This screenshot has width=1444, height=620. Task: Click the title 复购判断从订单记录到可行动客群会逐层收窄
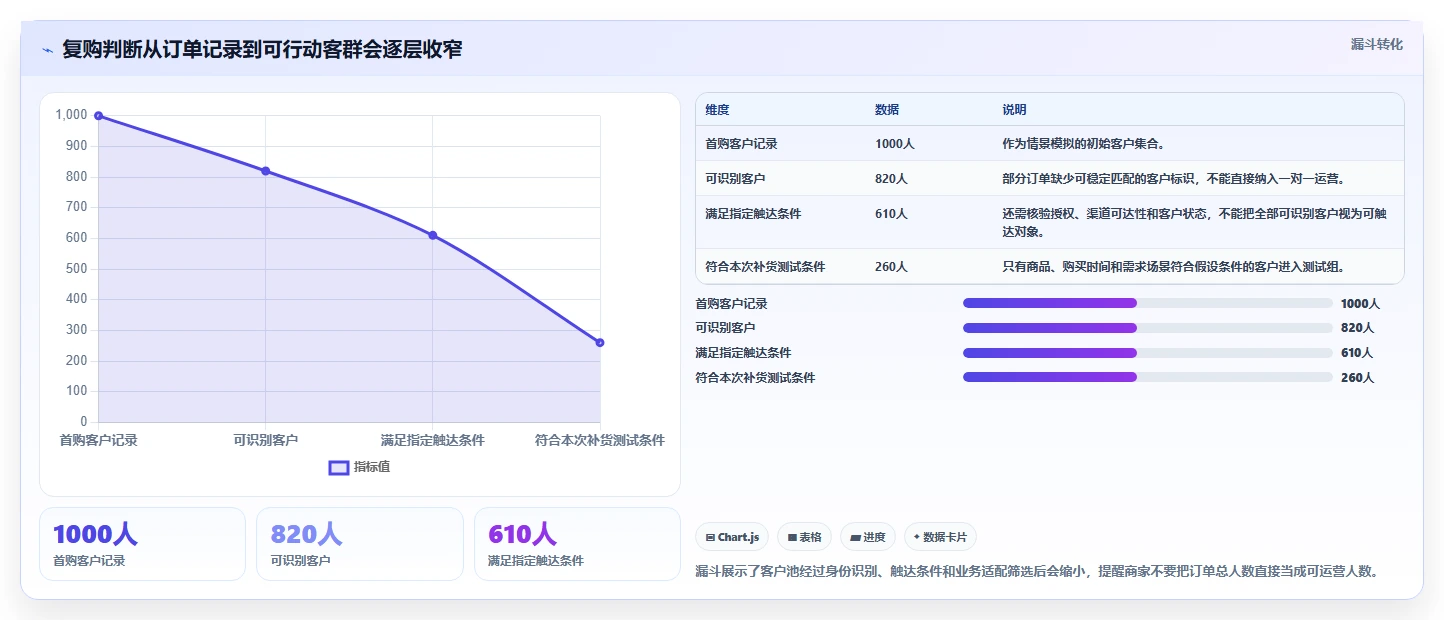[x=262, y=49]
